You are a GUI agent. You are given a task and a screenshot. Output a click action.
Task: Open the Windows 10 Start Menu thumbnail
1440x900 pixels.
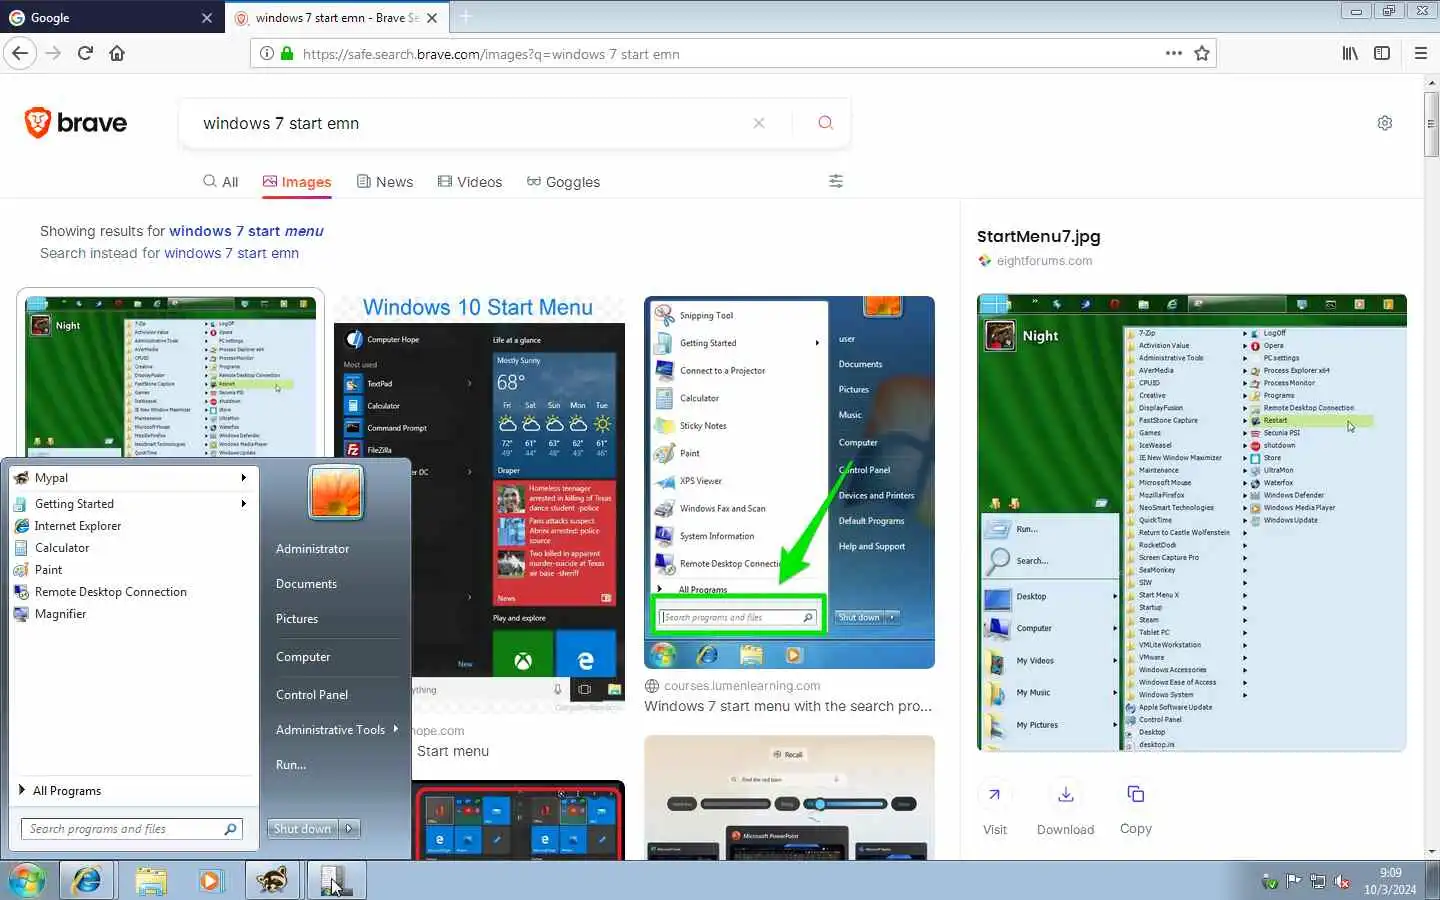[x=479, y=503]
